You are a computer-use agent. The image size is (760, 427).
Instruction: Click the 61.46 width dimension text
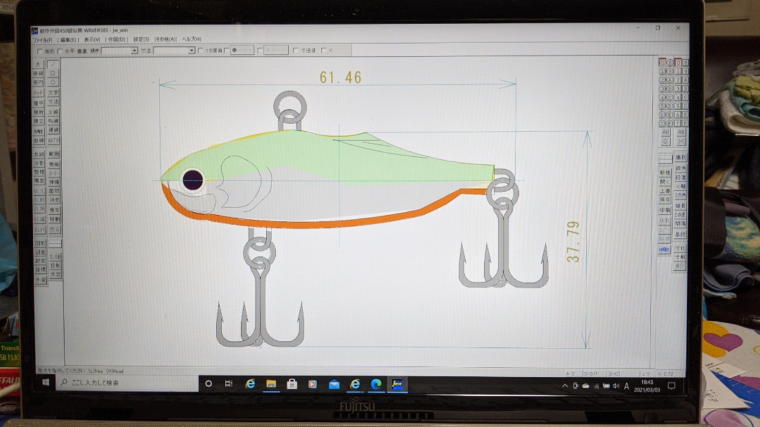coord(340,77)
